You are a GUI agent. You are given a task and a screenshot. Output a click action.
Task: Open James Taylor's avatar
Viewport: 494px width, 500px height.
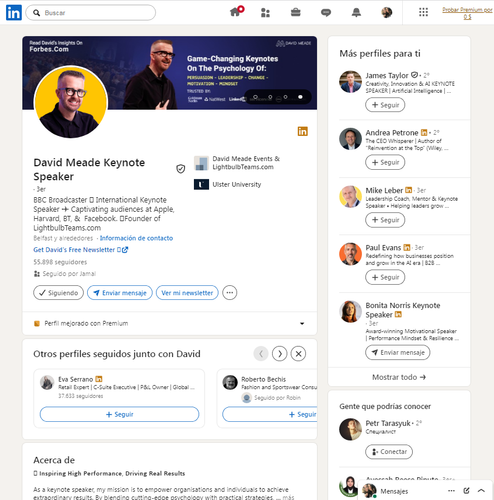(350, 82)
